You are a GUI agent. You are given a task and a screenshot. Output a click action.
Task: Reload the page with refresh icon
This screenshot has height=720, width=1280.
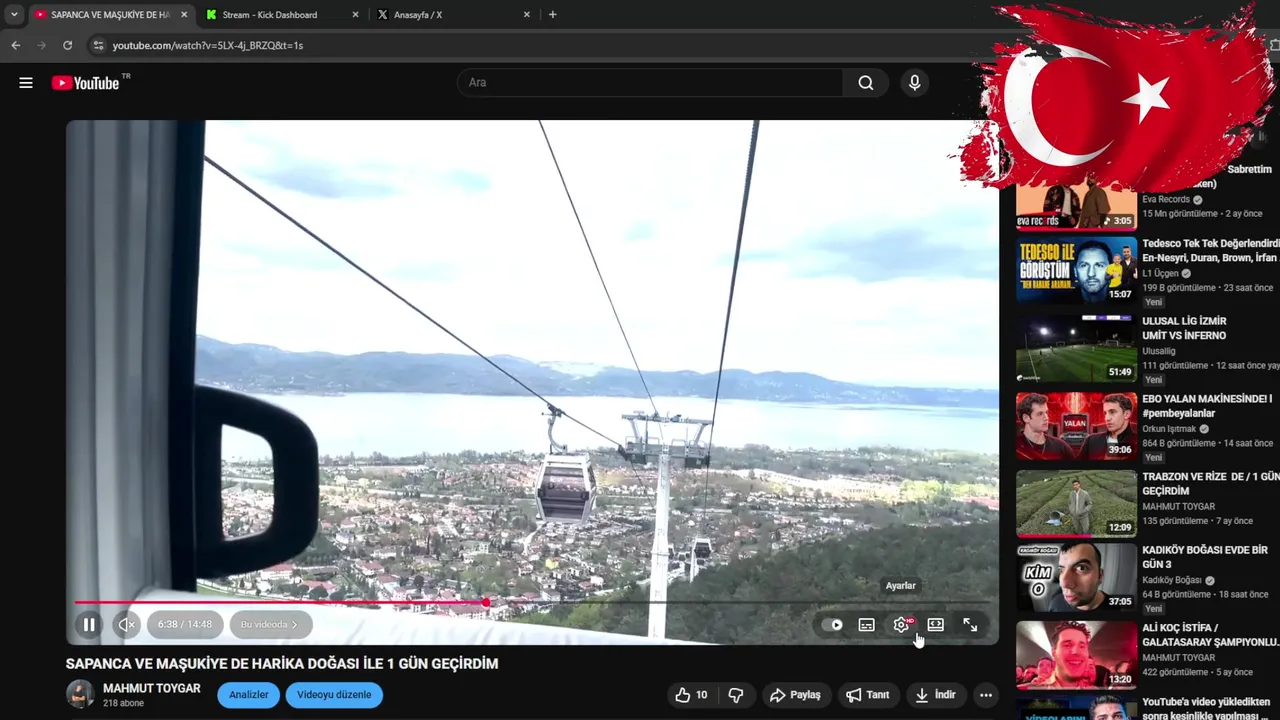67,45
